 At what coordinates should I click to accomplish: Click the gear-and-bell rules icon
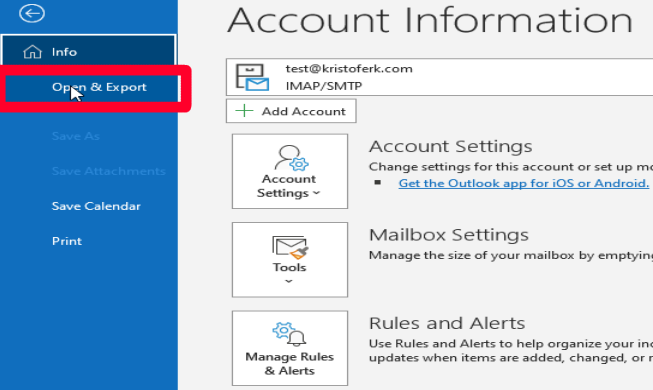289,334
